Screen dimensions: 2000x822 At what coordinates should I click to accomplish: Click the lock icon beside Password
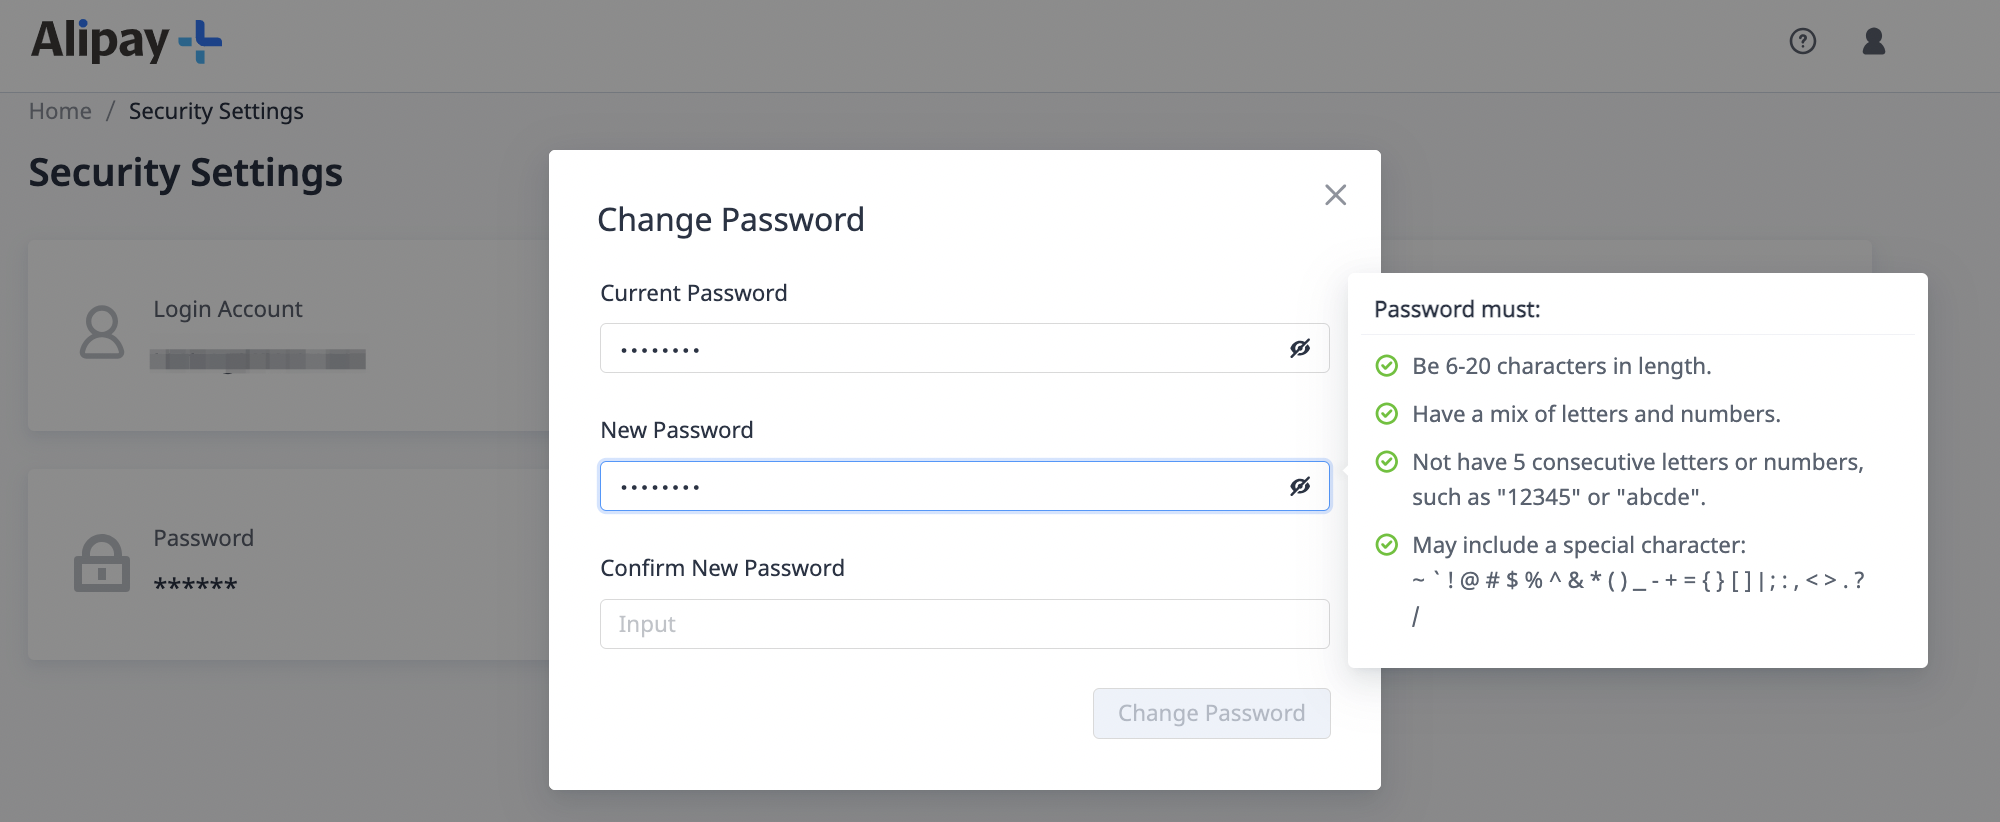101,561
